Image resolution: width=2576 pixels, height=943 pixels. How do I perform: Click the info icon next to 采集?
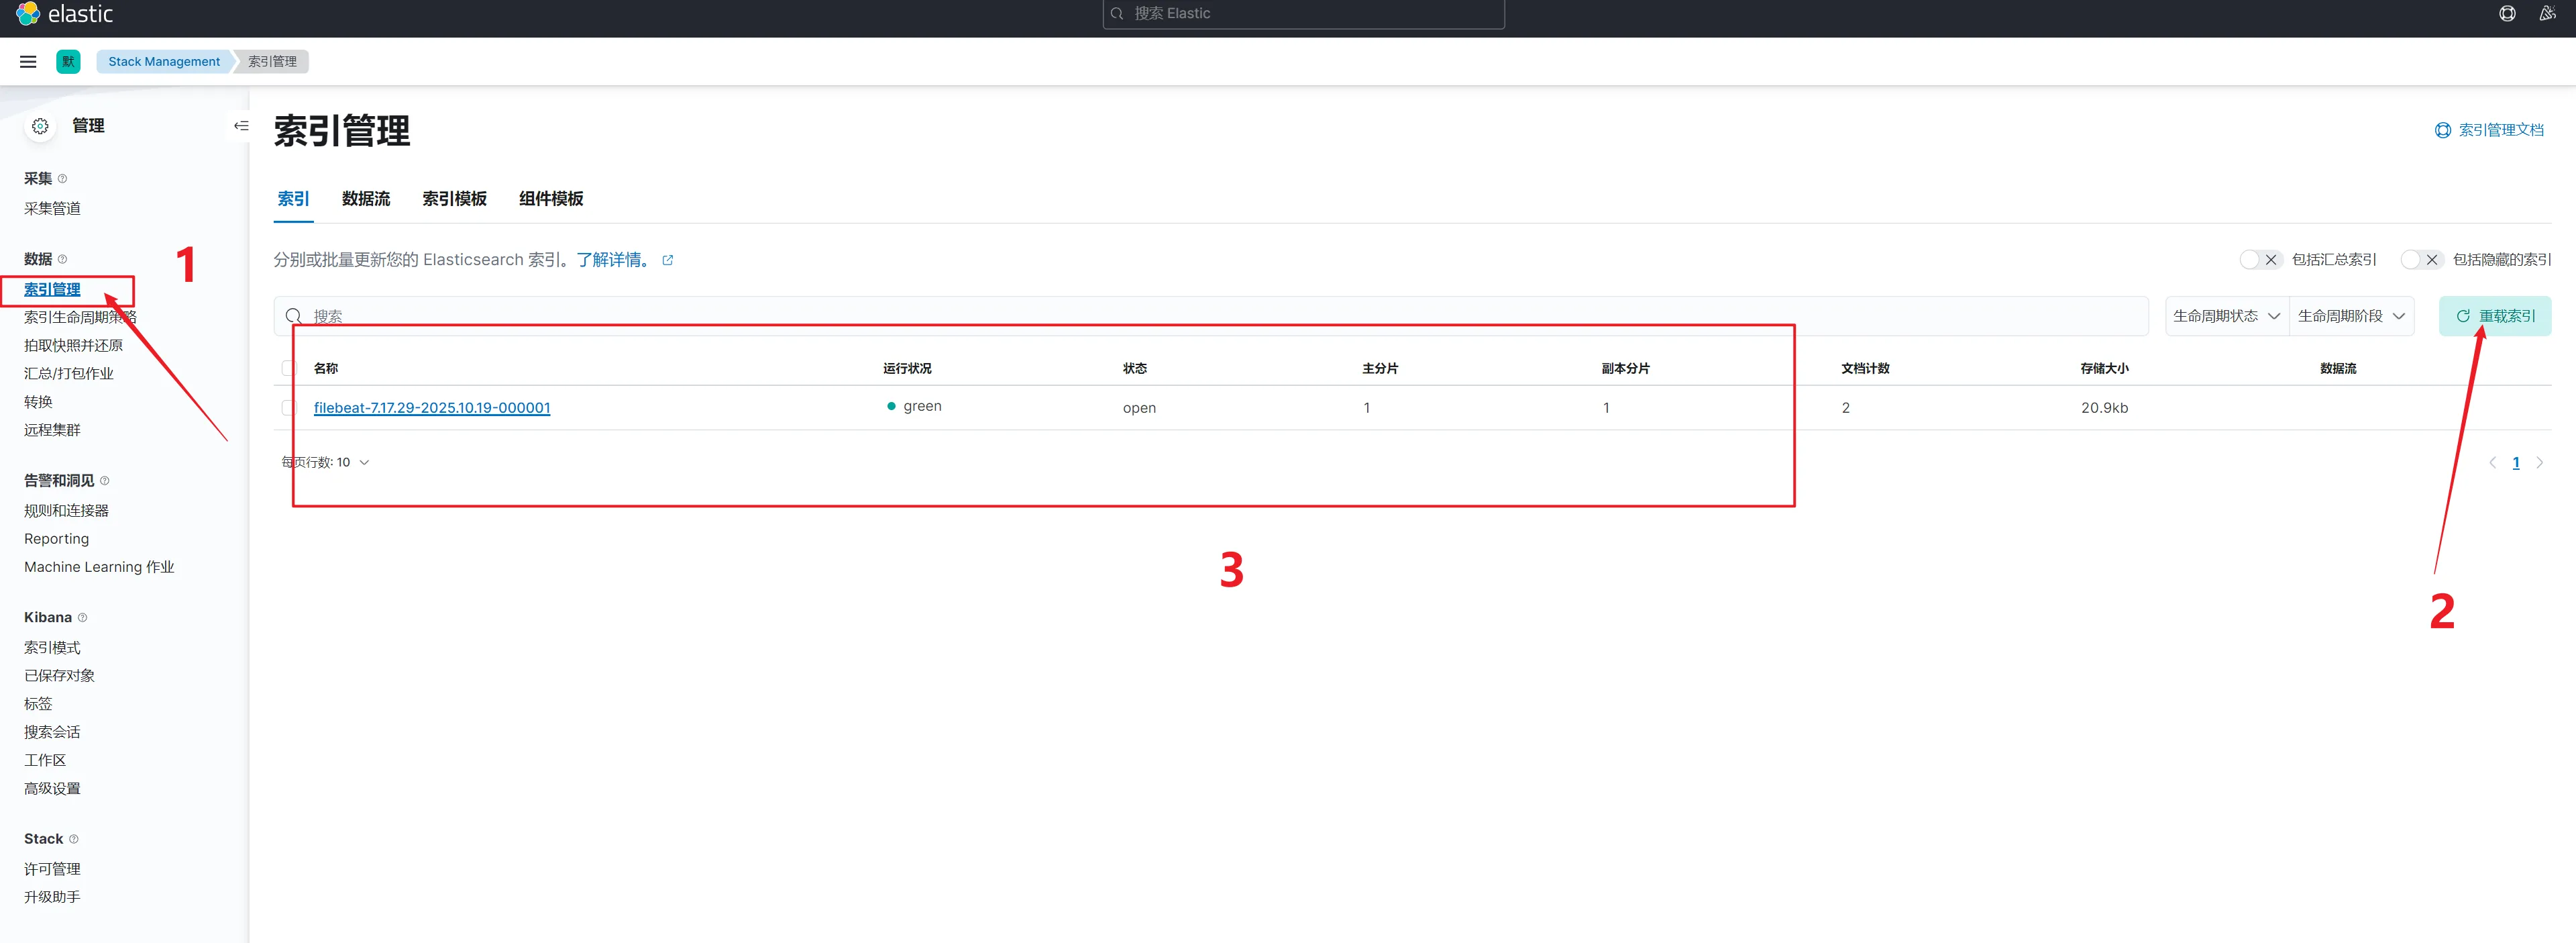pos(63,179)
